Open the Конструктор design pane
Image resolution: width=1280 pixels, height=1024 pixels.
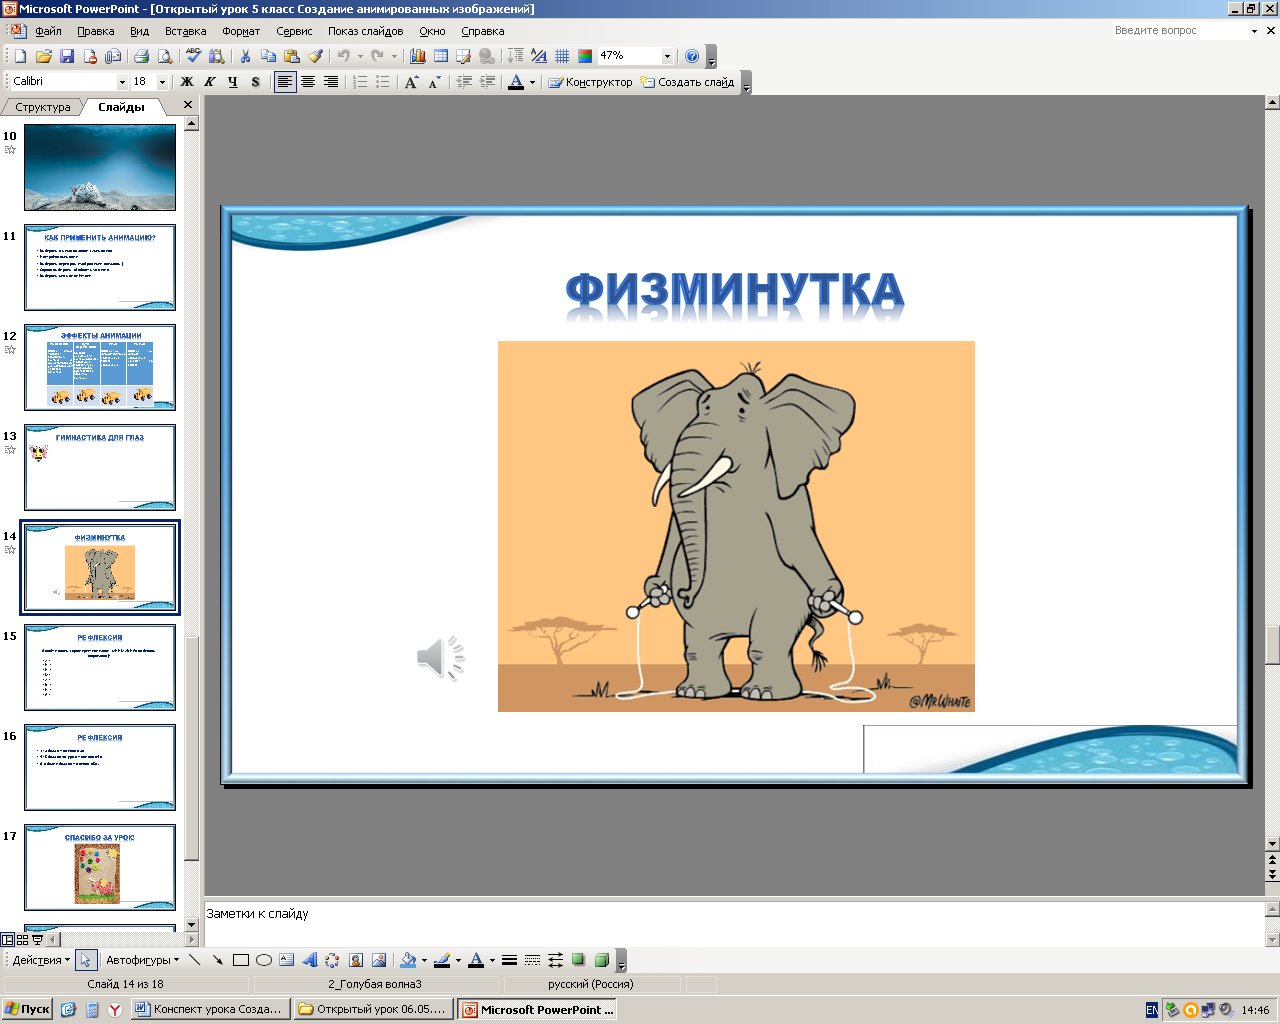coord(590,82)
